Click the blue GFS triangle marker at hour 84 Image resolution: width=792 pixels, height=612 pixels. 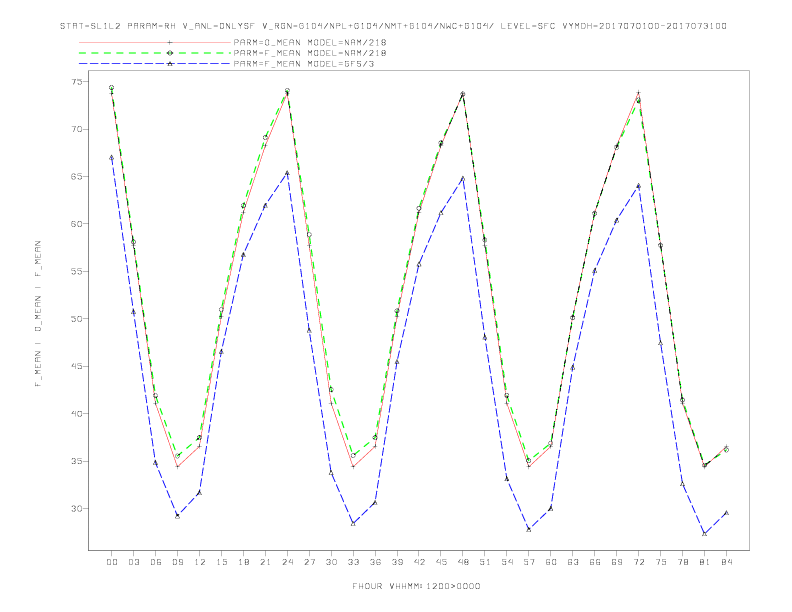tap(726, 513)
